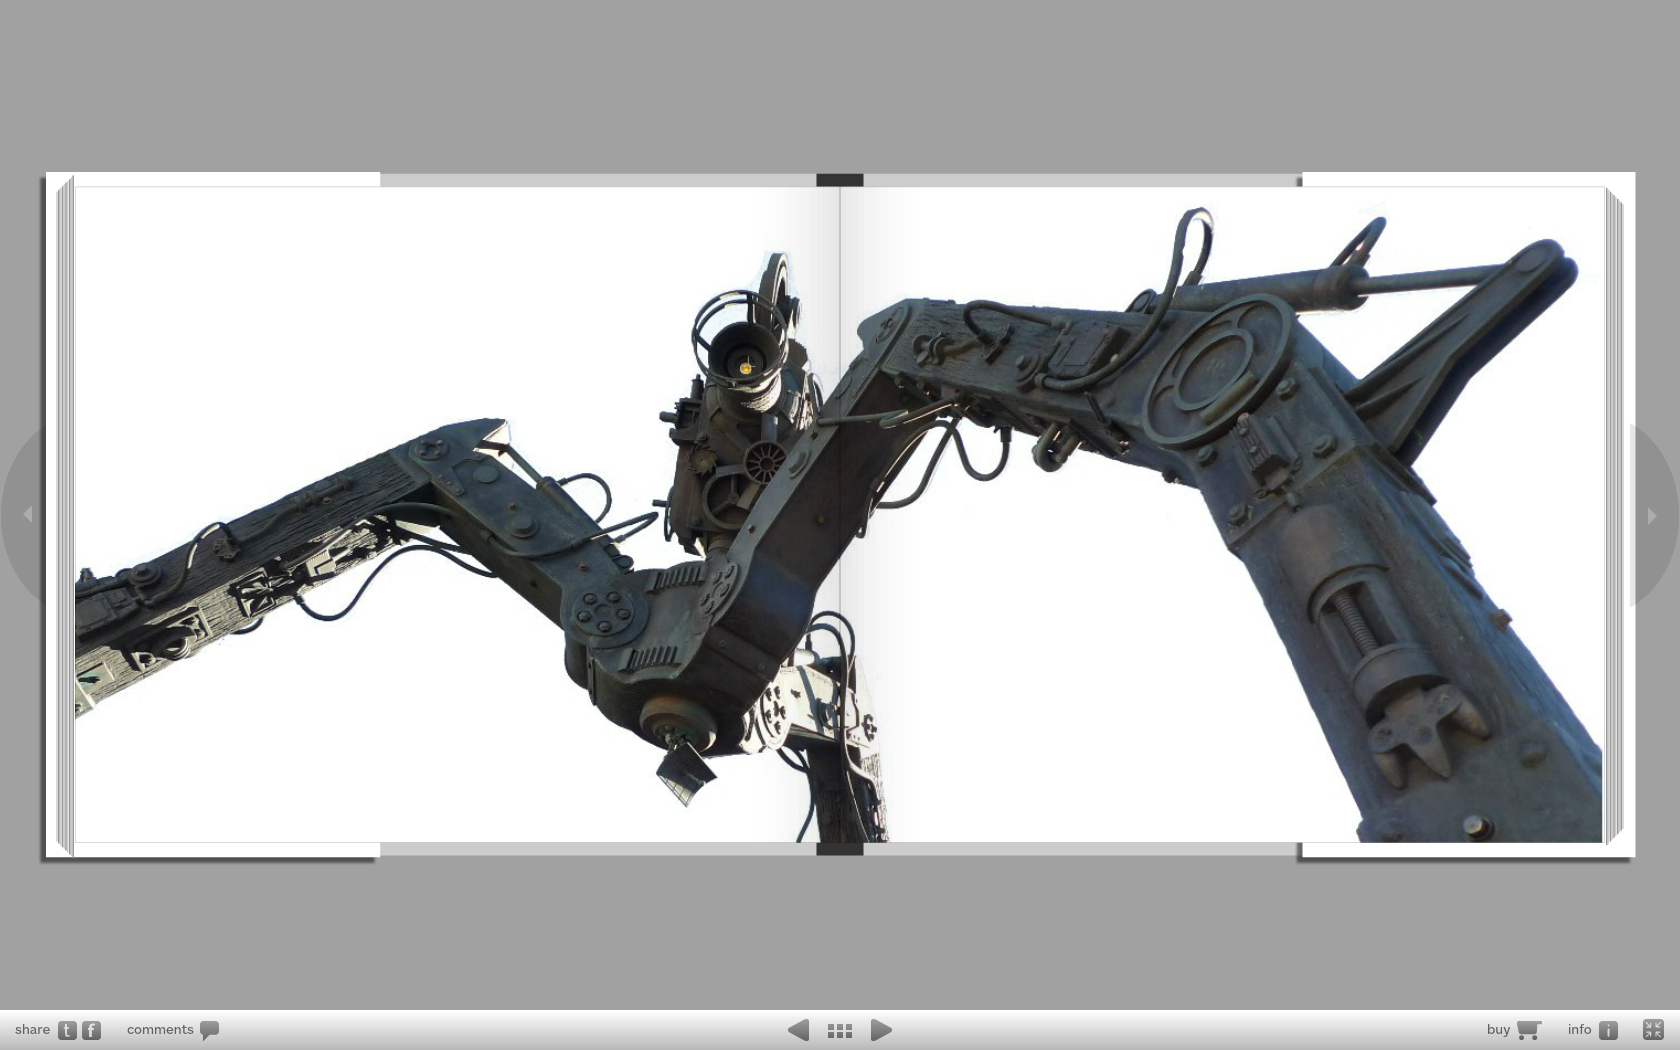Open the comments speech bubble icon
This screenshot has width=1680, height=1050.
click(209, 1030)
